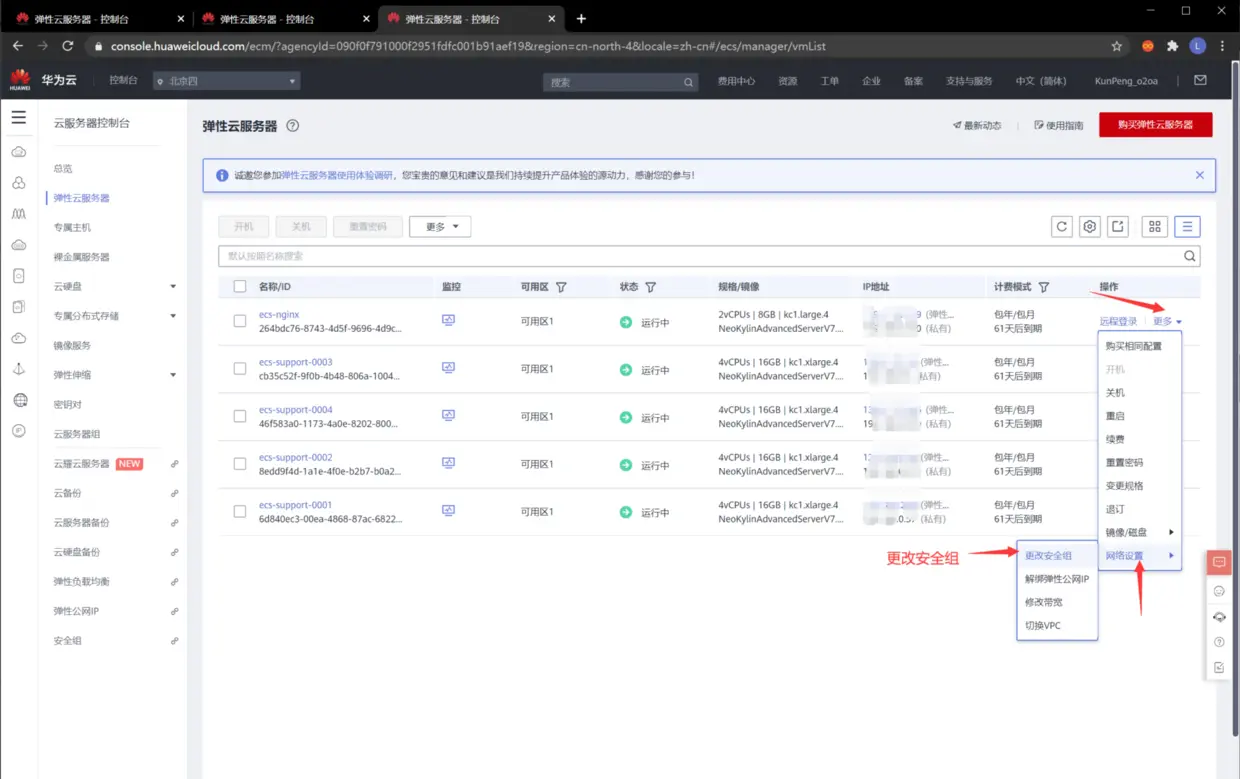Open the table settings gear icon
This screenshot has height=779, width=1240.
click(1090, 227)
